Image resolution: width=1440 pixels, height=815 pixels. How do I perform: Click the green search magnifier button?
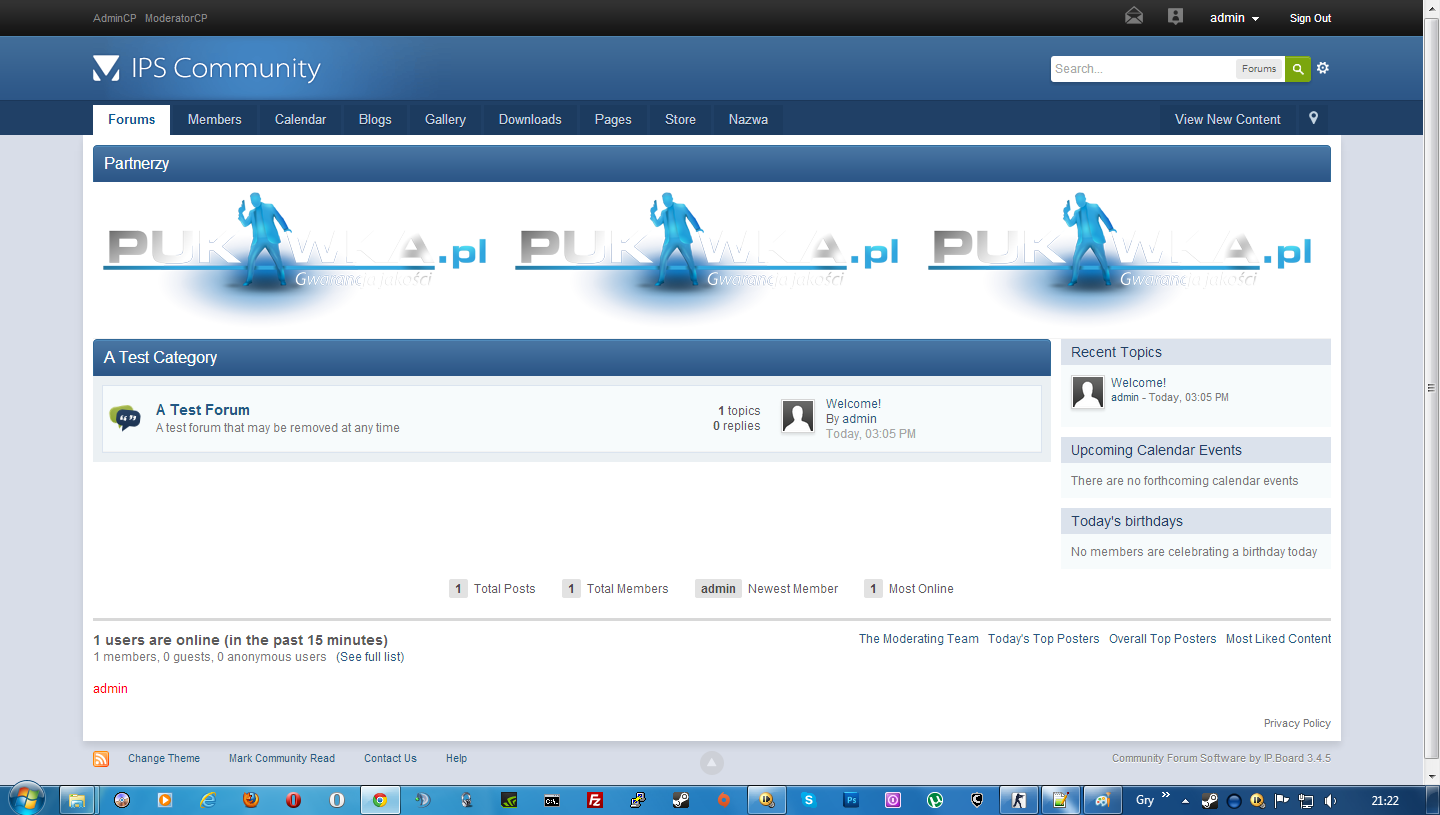coord(1297,69)
